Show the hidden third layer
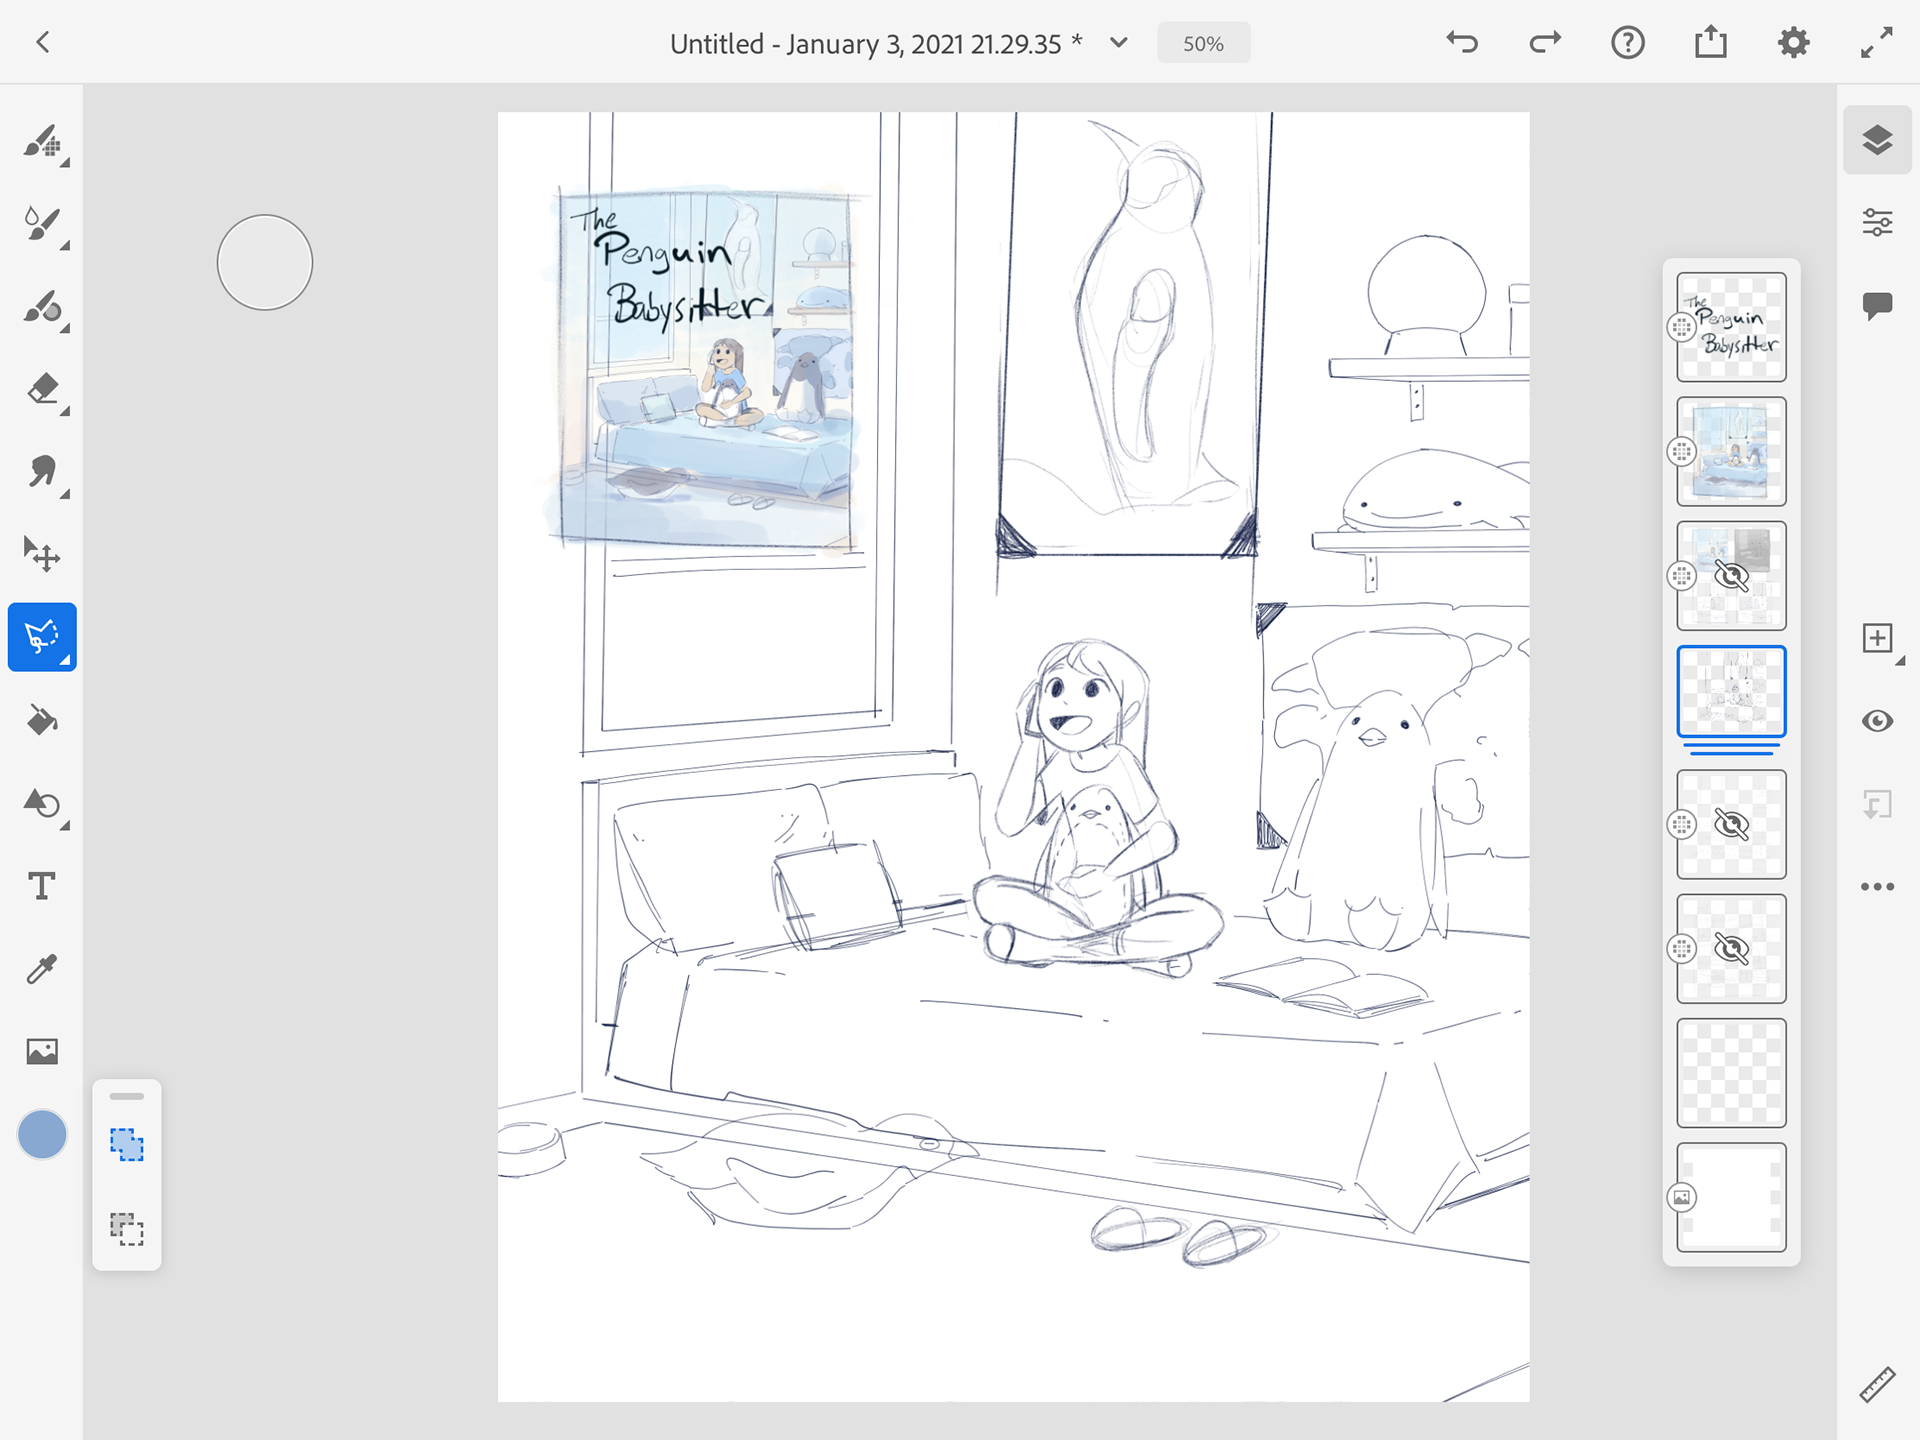 pos(1731,576)
